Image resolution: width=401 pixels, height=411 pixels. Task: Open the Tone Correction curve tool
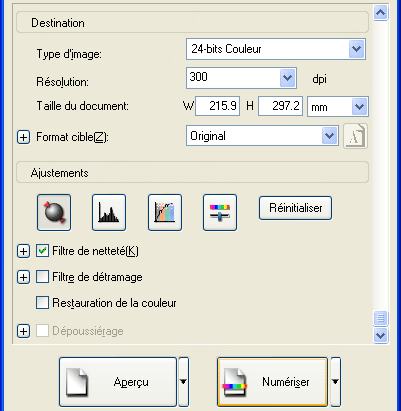165,212
